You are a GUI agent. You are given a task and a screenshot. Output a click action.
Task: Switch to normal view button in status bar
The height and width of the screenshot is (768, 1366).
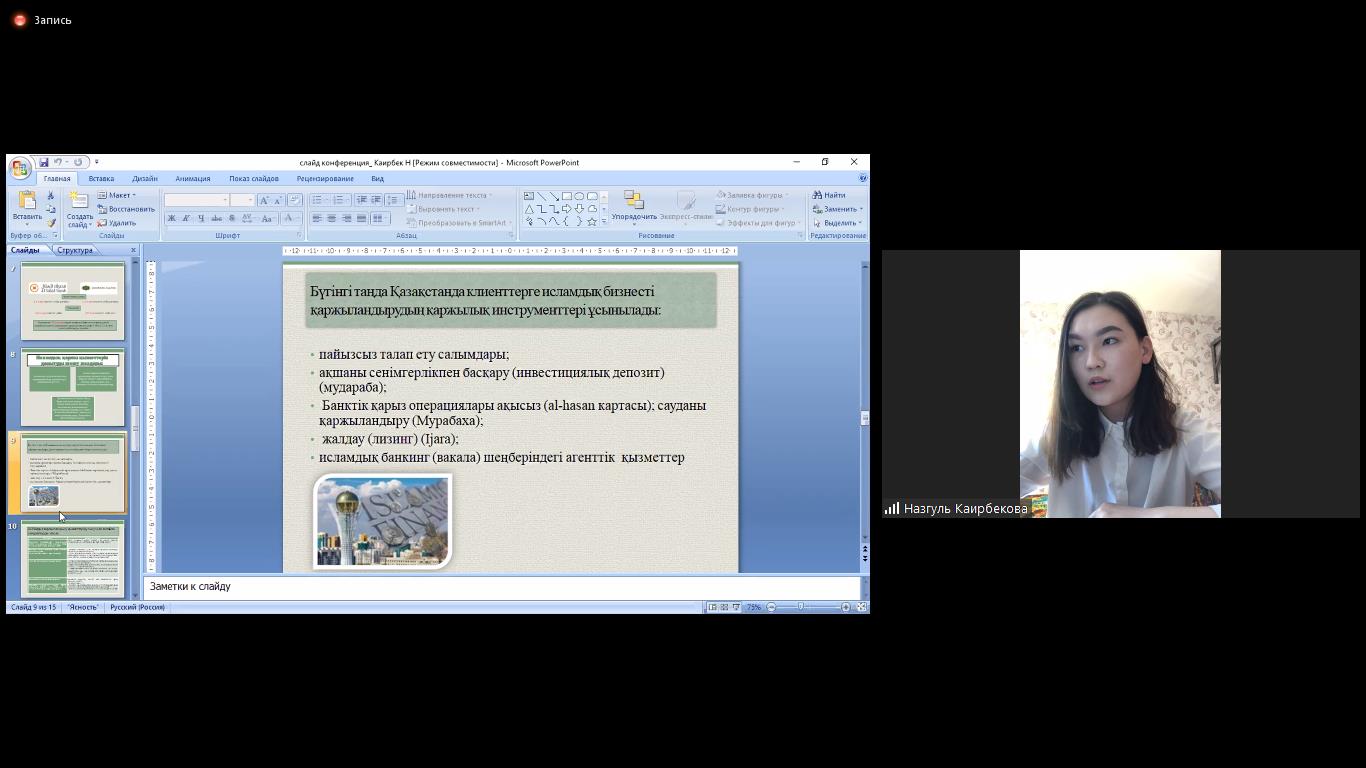tap(712, 607)
